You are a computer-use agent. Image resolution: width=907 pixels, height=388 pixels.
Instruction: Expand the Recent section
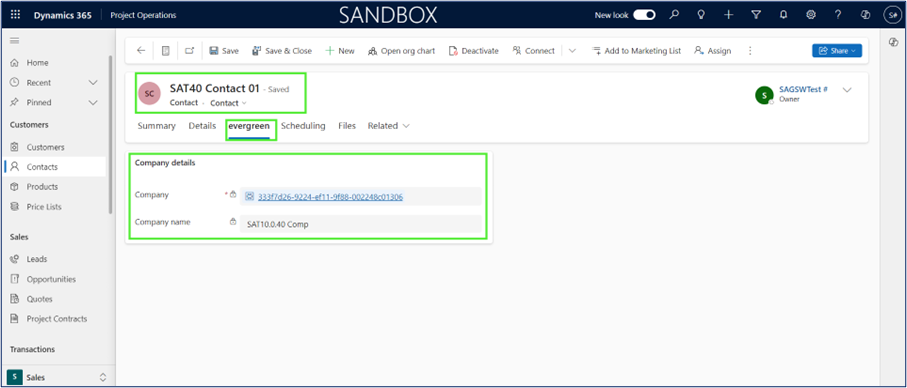pyautogui.click(x=93, y=83)
